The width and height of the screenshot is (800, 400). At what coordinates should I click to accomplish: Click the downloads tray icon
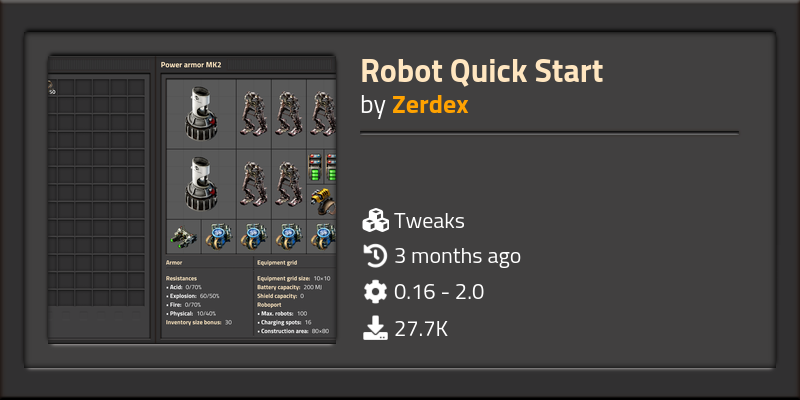coord(375,326)
